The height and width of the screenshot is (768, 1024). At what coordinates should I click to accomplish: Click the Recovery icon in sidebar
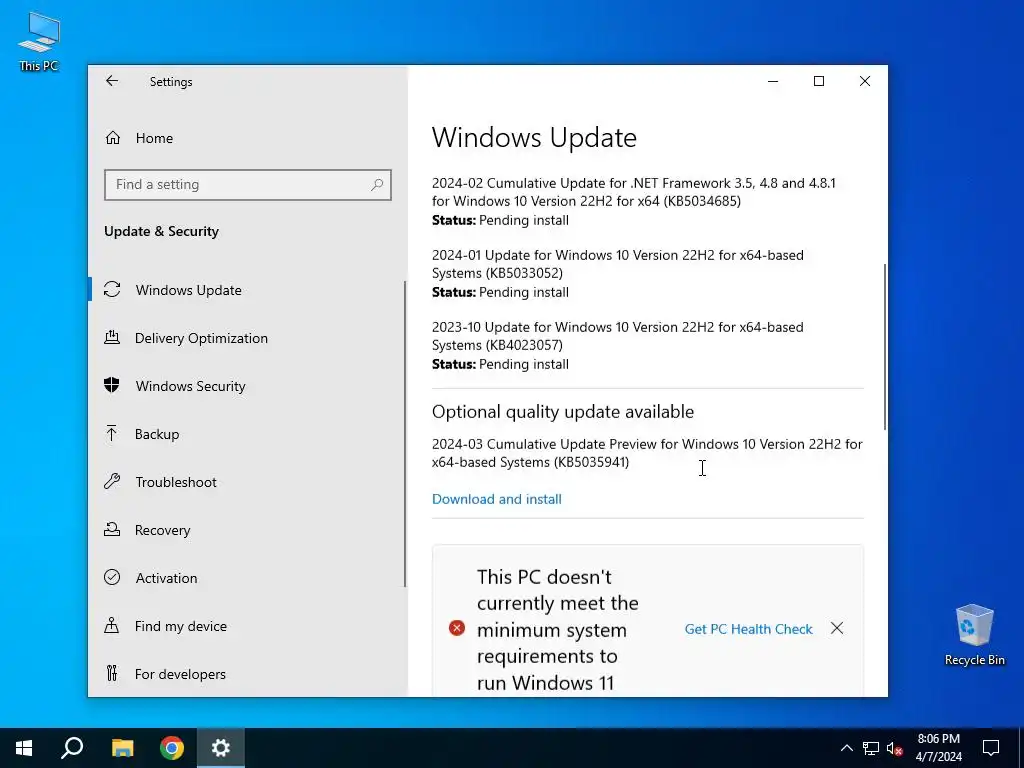click(112, 529)
